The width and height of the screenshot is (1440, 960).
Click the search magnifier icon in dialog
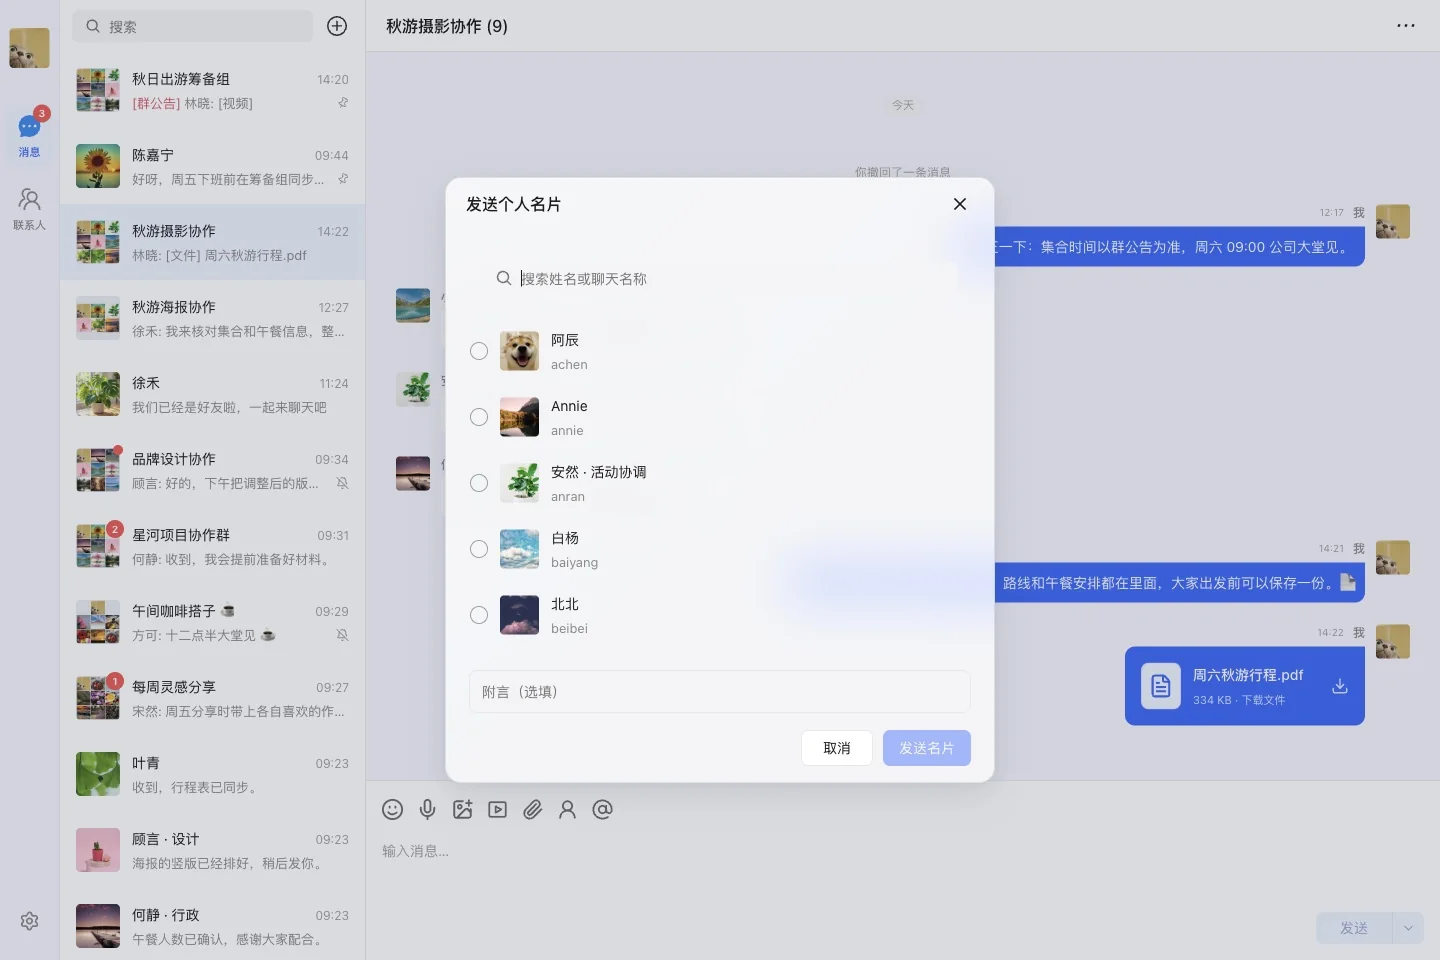[x=504, y=278]
